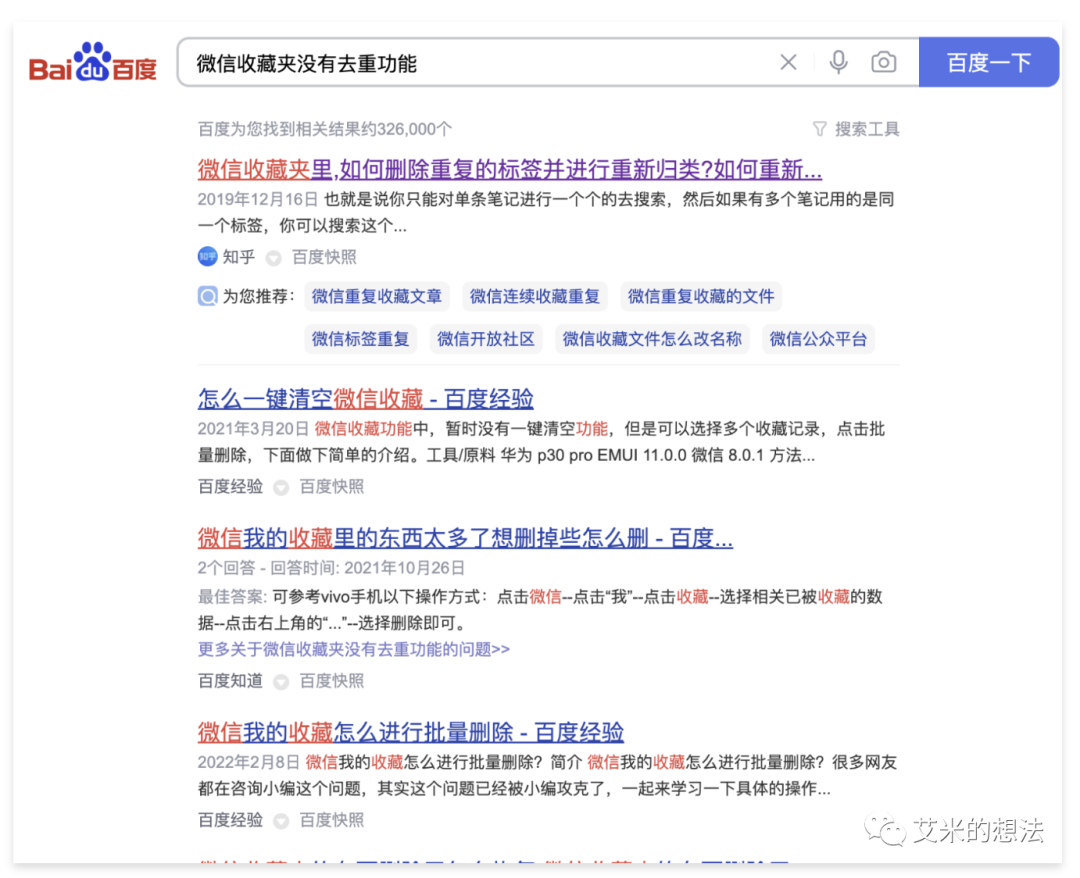Open result 微信我的收藏里的东西太多了想删掉些怎么删
The image size is (1080, 878).
[465, 537]
